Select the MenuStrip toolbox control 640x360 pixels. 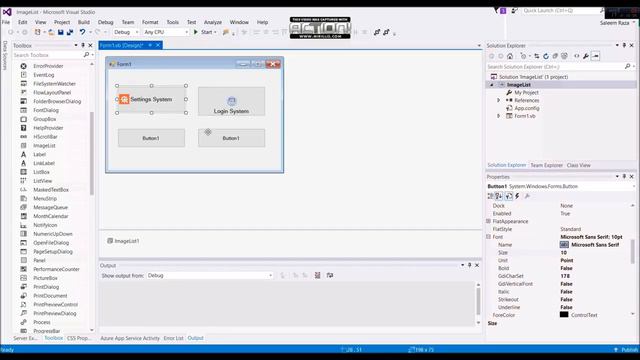(x=45, y=198)
